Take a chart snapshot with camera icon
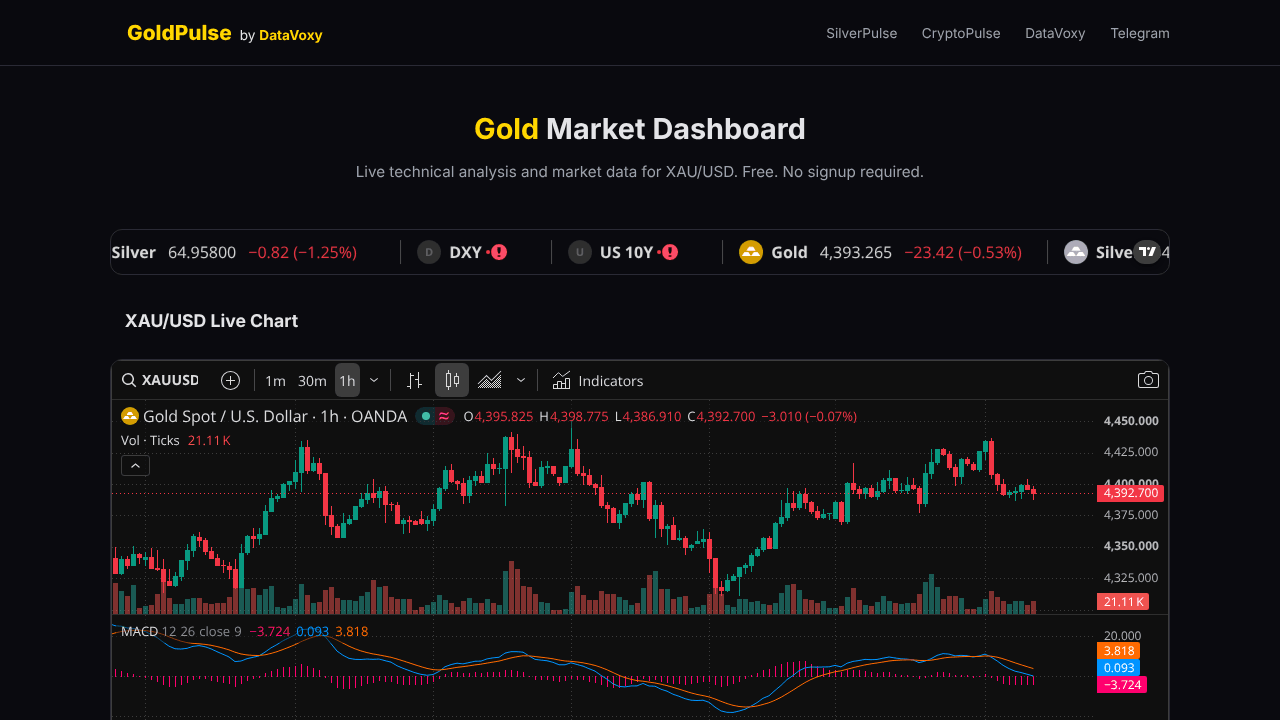1280x720 pixels. pyautogui.click(x=1148, y=380)
